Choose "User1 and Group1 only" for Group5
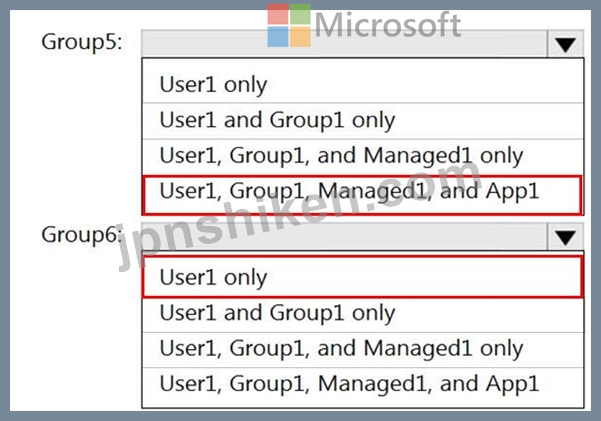The width and height of the screenshot is (601, 421). point(277,121)
